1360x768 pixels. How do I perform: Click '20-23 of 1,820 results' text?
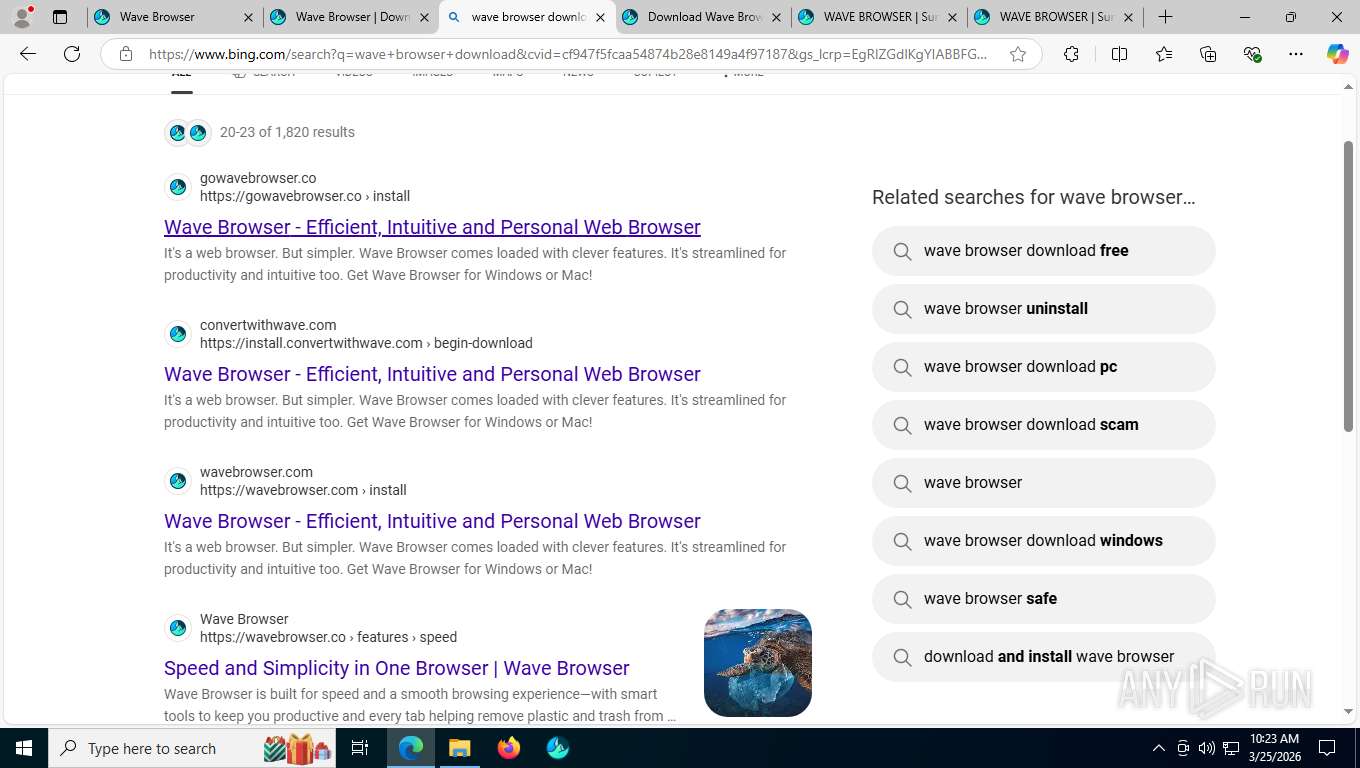pos(287,132)
